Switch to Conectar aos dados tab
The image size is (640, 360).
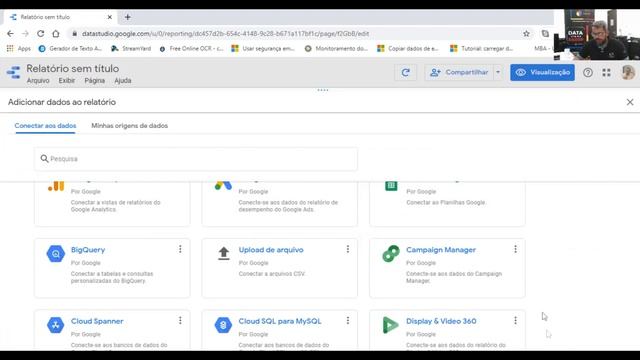click(x=45, y=126)
